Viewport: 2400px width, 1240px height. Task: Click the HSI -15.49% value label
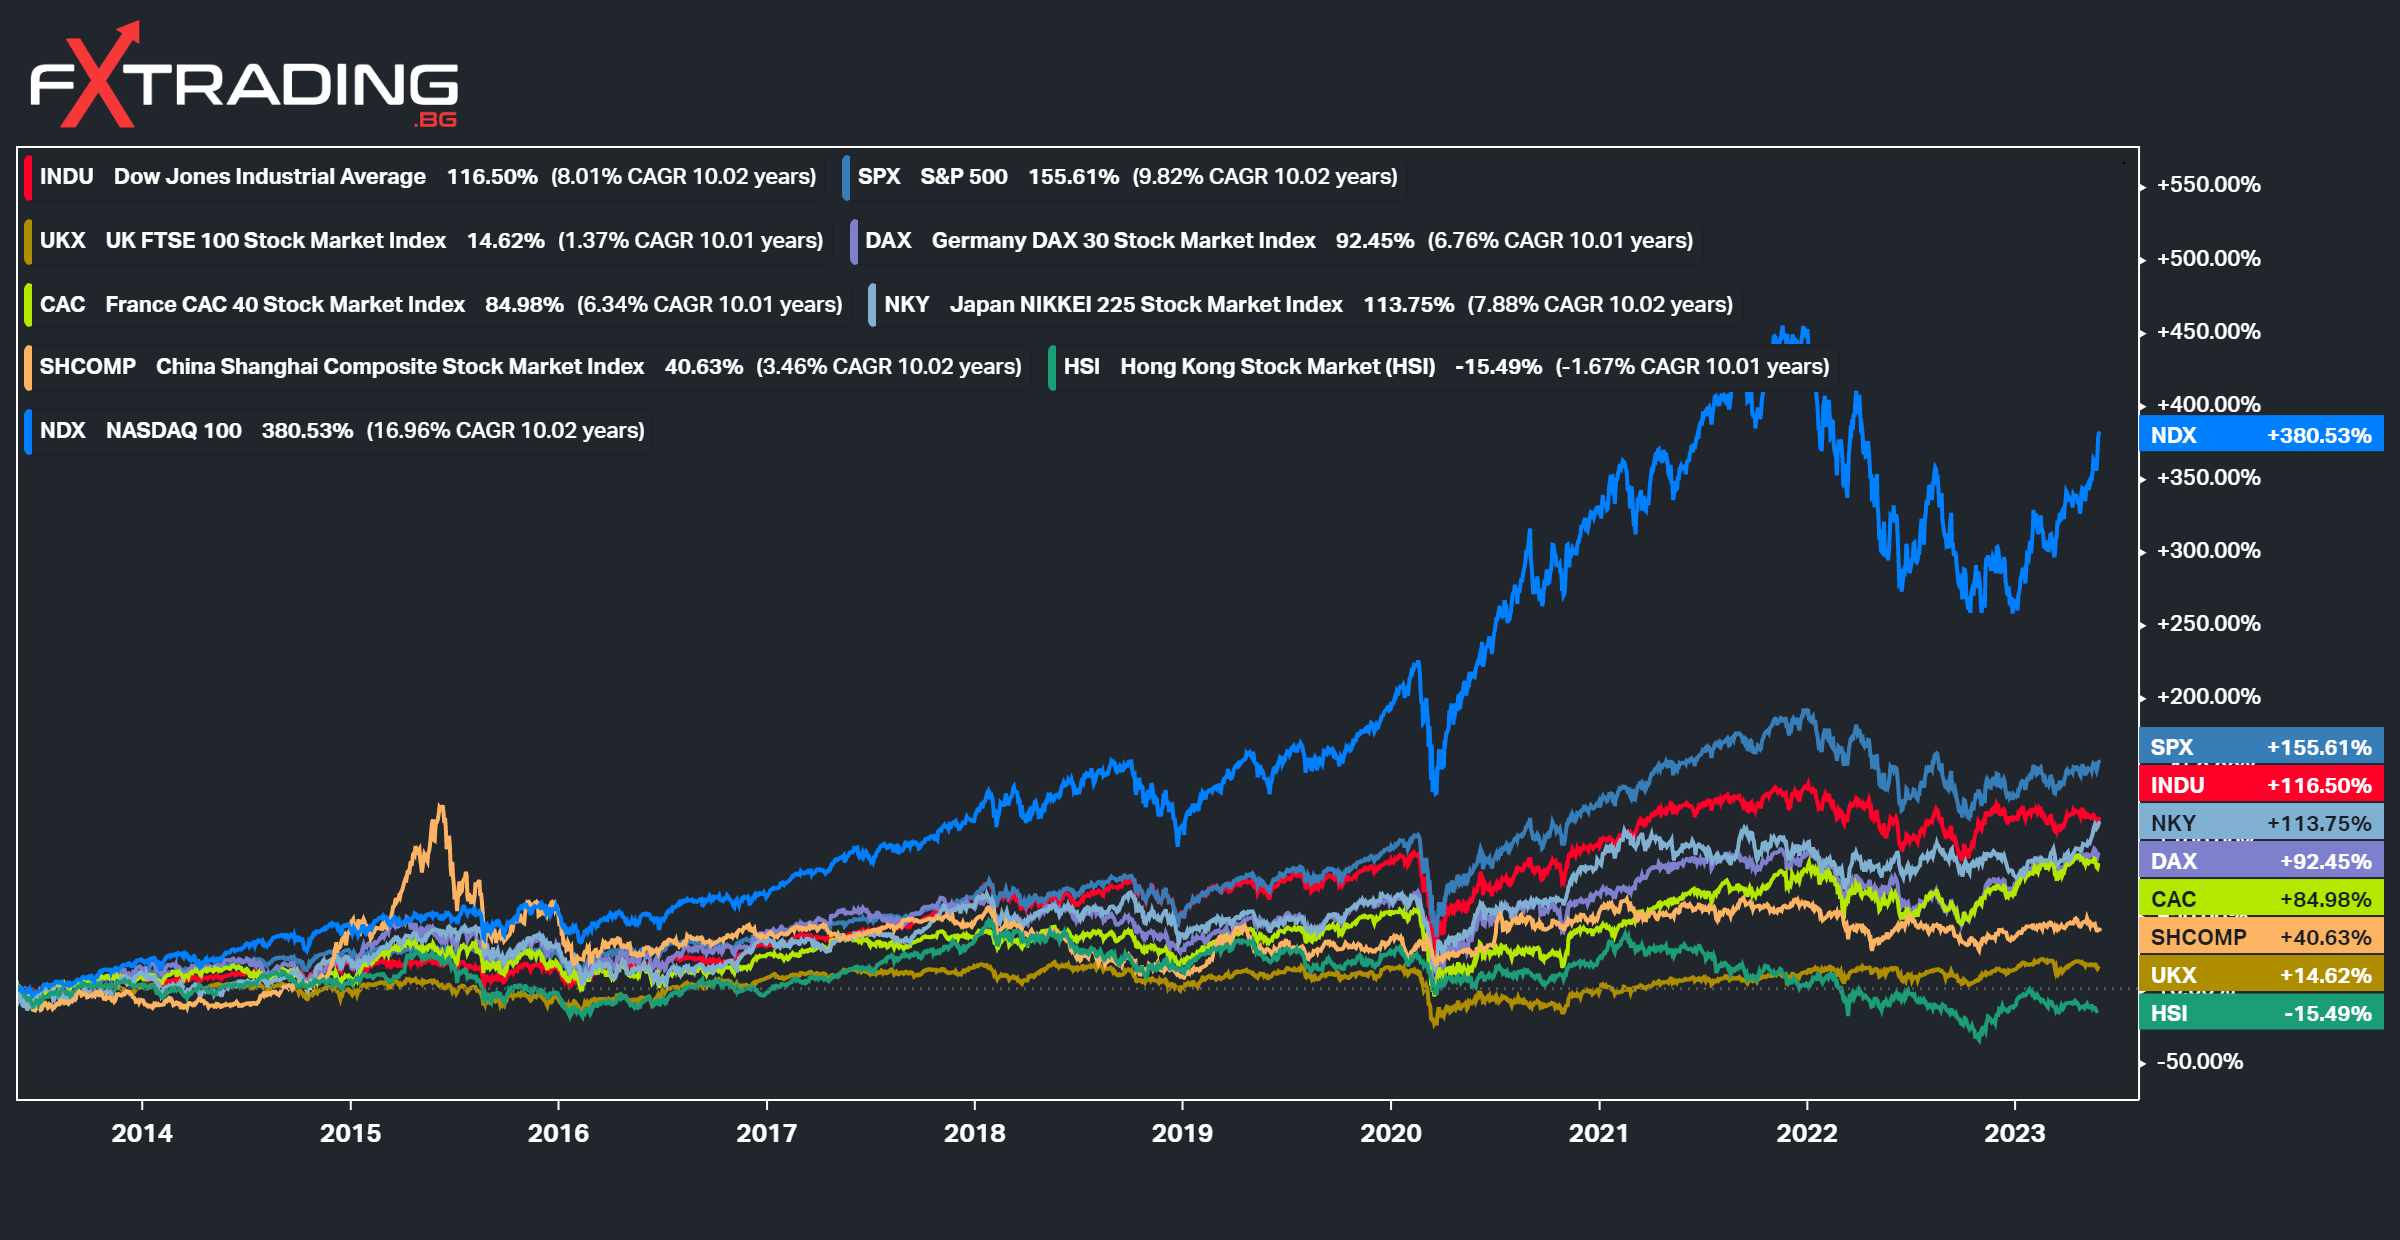click(2262, 1013)
